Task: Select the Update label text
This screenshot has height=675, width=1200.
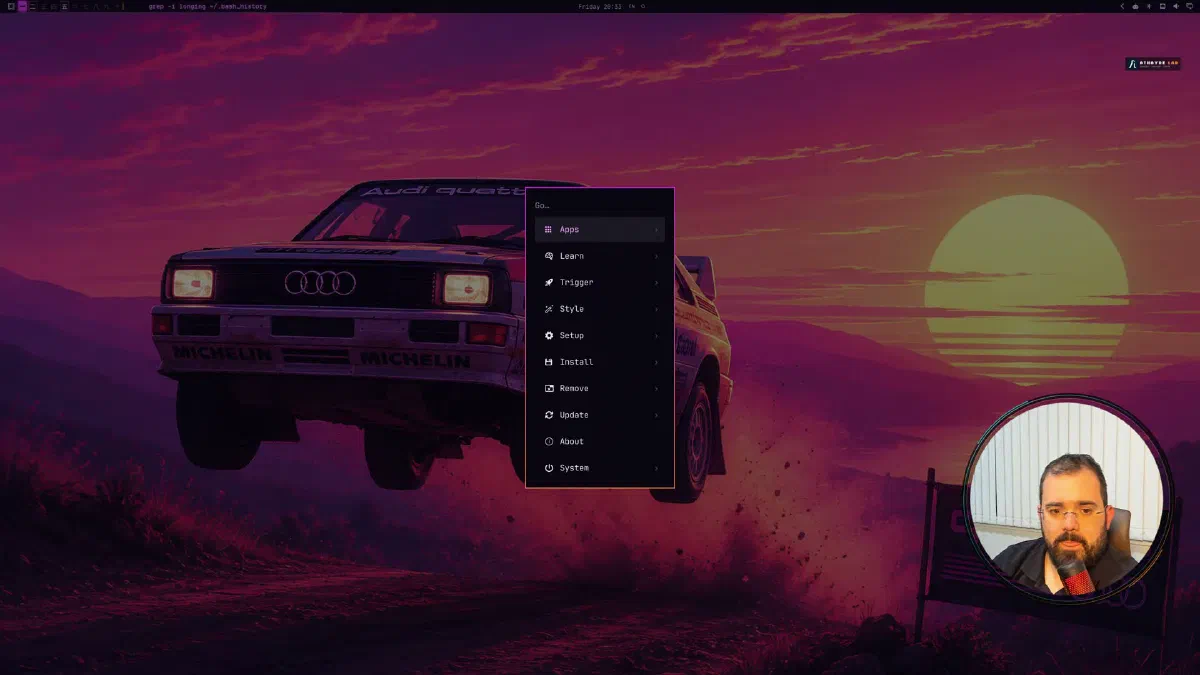Action: (x=574, y=415)
